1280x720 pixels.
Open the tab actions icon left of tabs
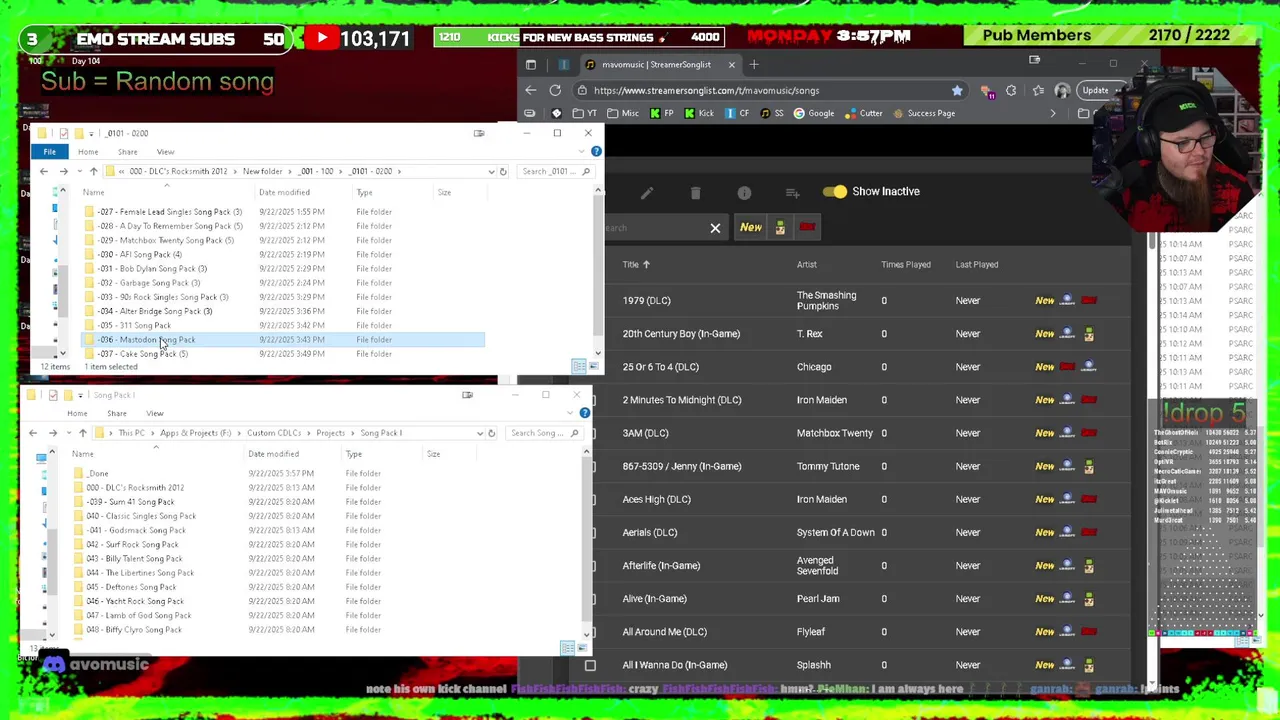pyautogui.click(x=531, y=65)
